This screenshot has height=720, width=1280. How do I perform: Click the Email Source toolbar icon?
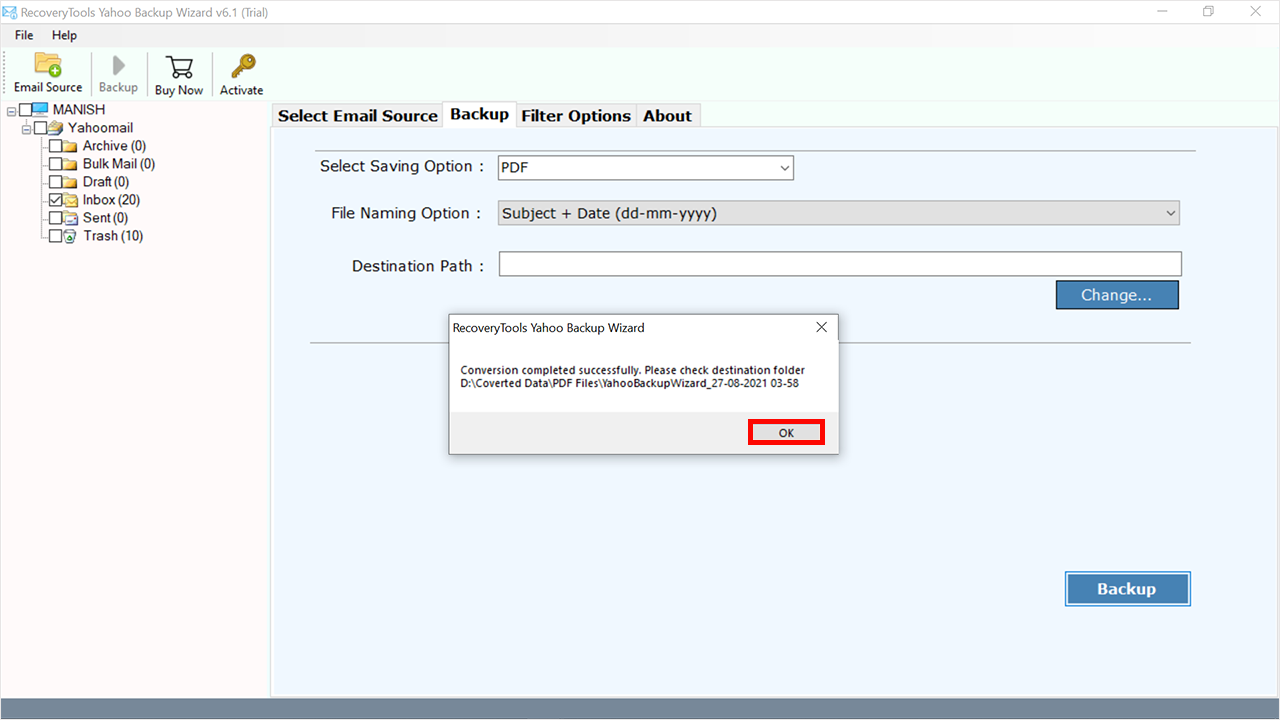coord(48,65)
